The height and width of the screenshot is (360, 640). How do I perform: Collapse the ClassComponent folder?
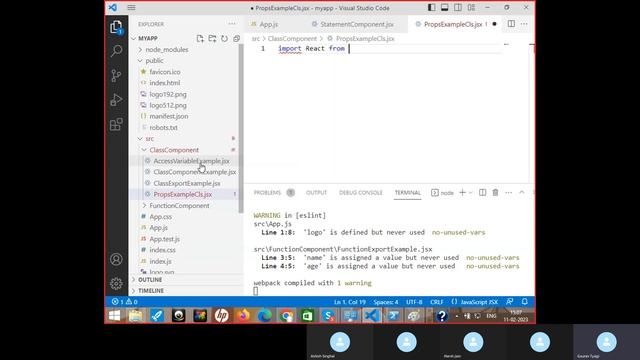tap(144, 150)
